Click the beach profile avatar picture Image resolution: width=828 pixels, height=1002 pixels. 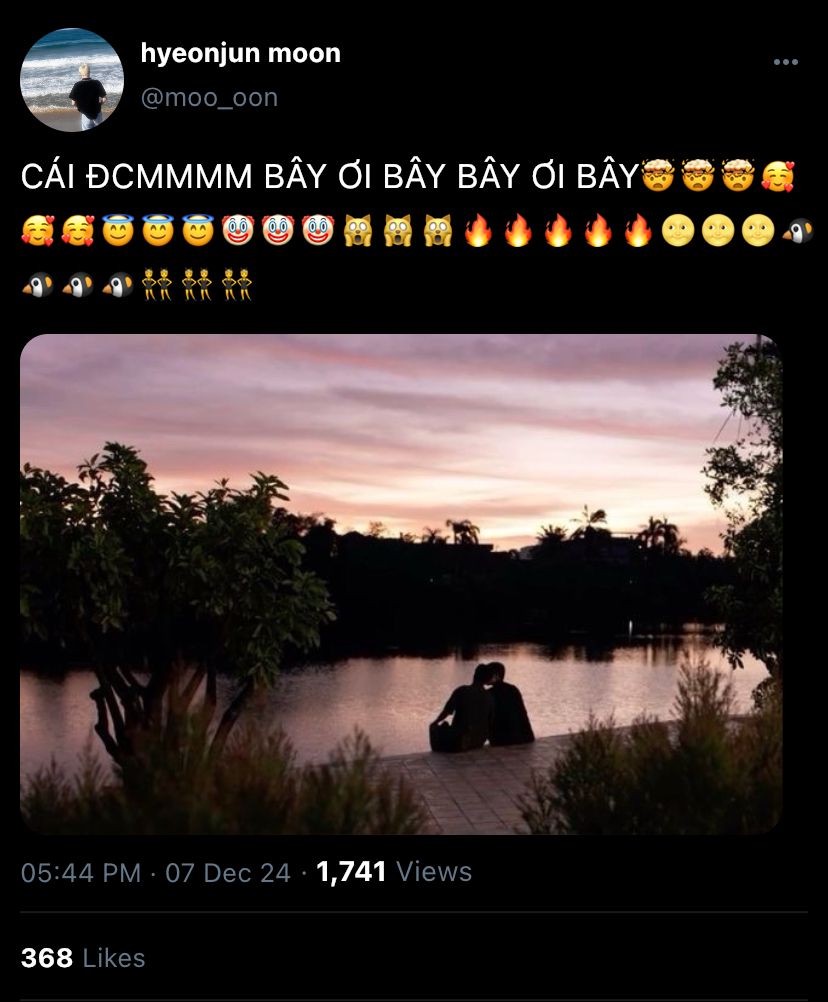tap(72, 80)
